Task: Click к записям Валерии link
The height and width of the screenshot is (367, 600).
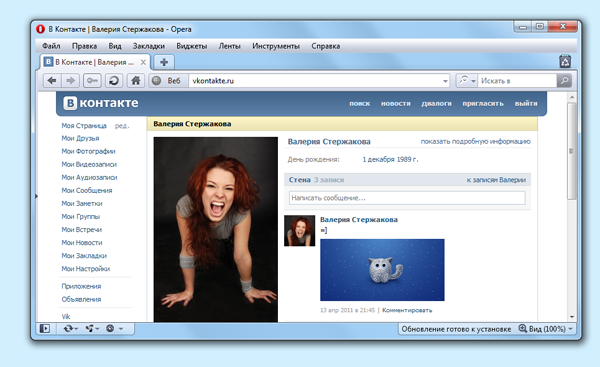Action: point(496,179)
